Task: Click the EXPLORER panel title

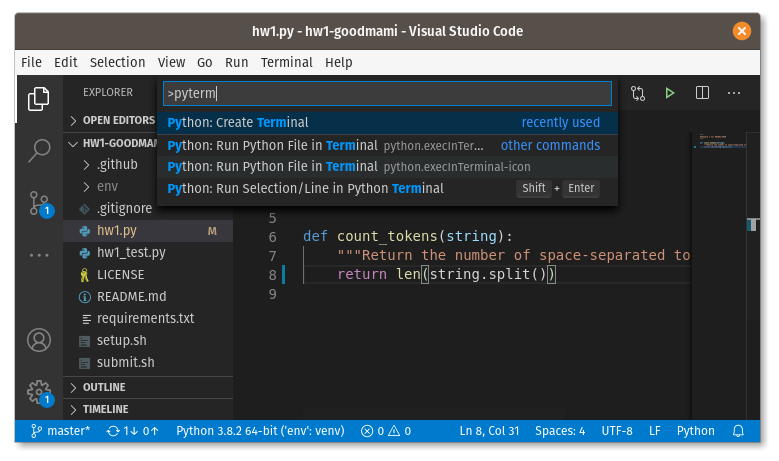Action: pos(108,92)
